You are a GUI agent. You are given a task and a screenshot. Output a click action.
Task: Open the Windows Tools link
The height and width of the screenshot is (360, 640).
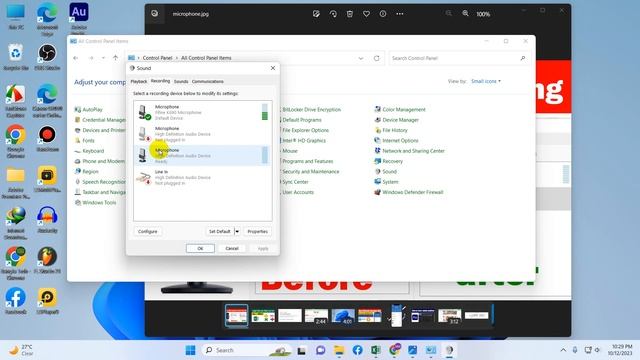tap(99, 202)
